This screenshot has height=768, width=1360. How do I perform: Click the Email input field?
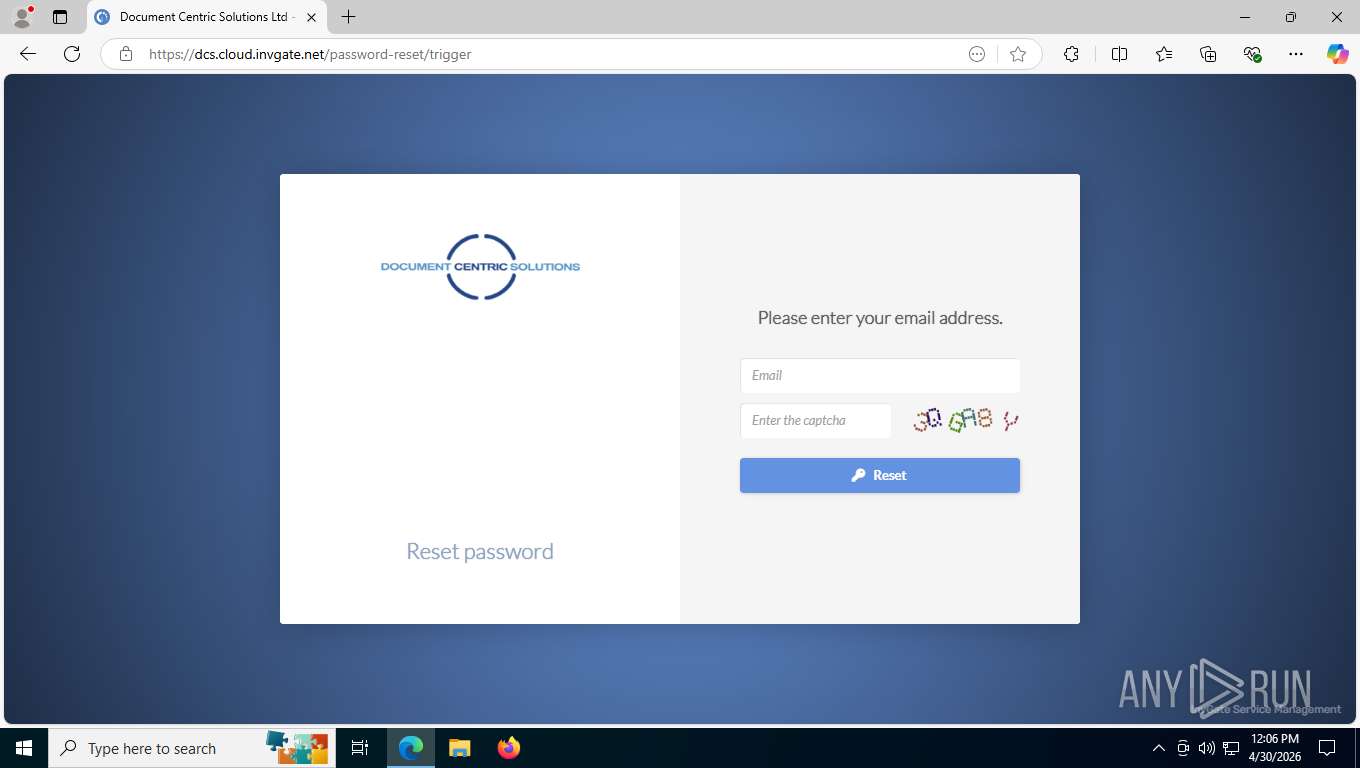tap(880, 376)
